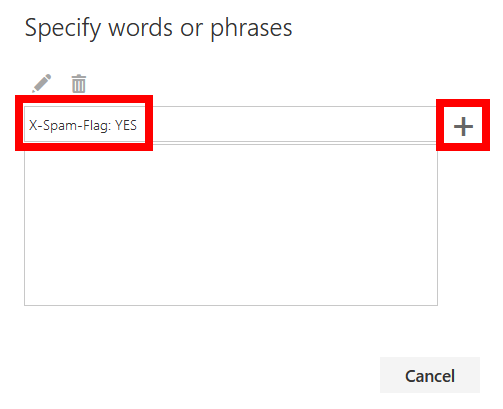Remove the selected phrase using the trash icon
Image resolution: width=503 pixels, height=409 pixels.
79,83
